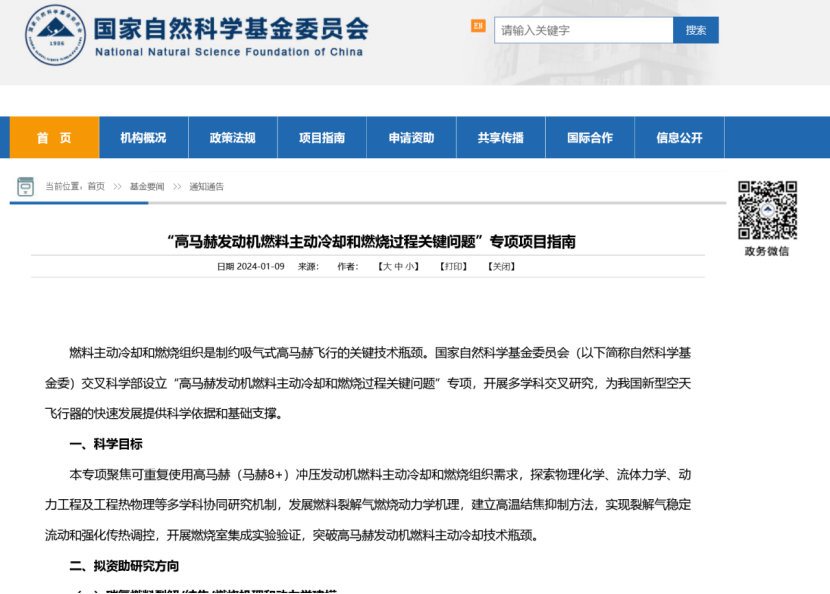Go to the 首页 home tab
Screen dimensions: 830x594
pos(54,138)
